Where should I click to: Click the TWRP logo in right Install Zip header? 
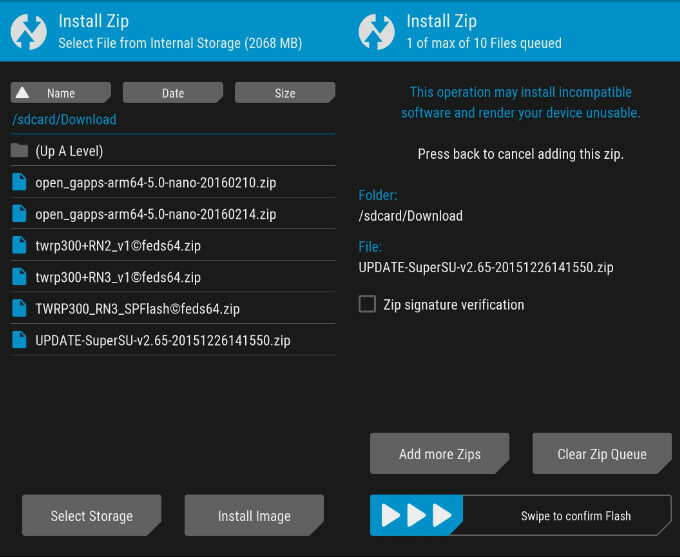coord(376,32)
